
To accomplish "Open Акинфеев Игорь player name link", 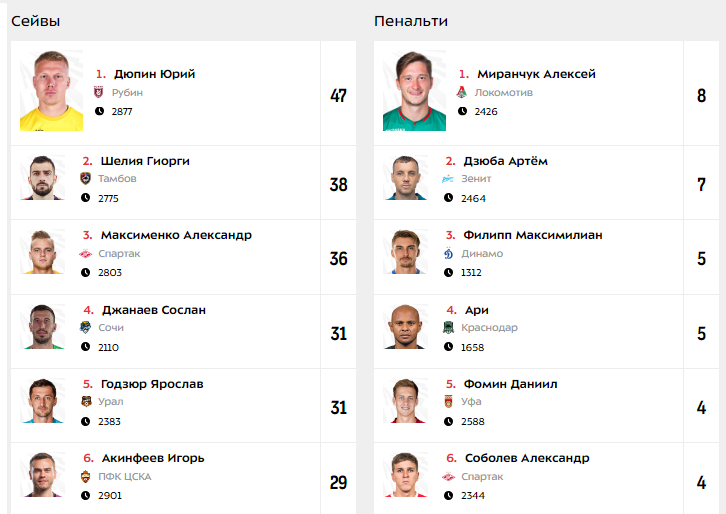I will [x=153, y=458].
